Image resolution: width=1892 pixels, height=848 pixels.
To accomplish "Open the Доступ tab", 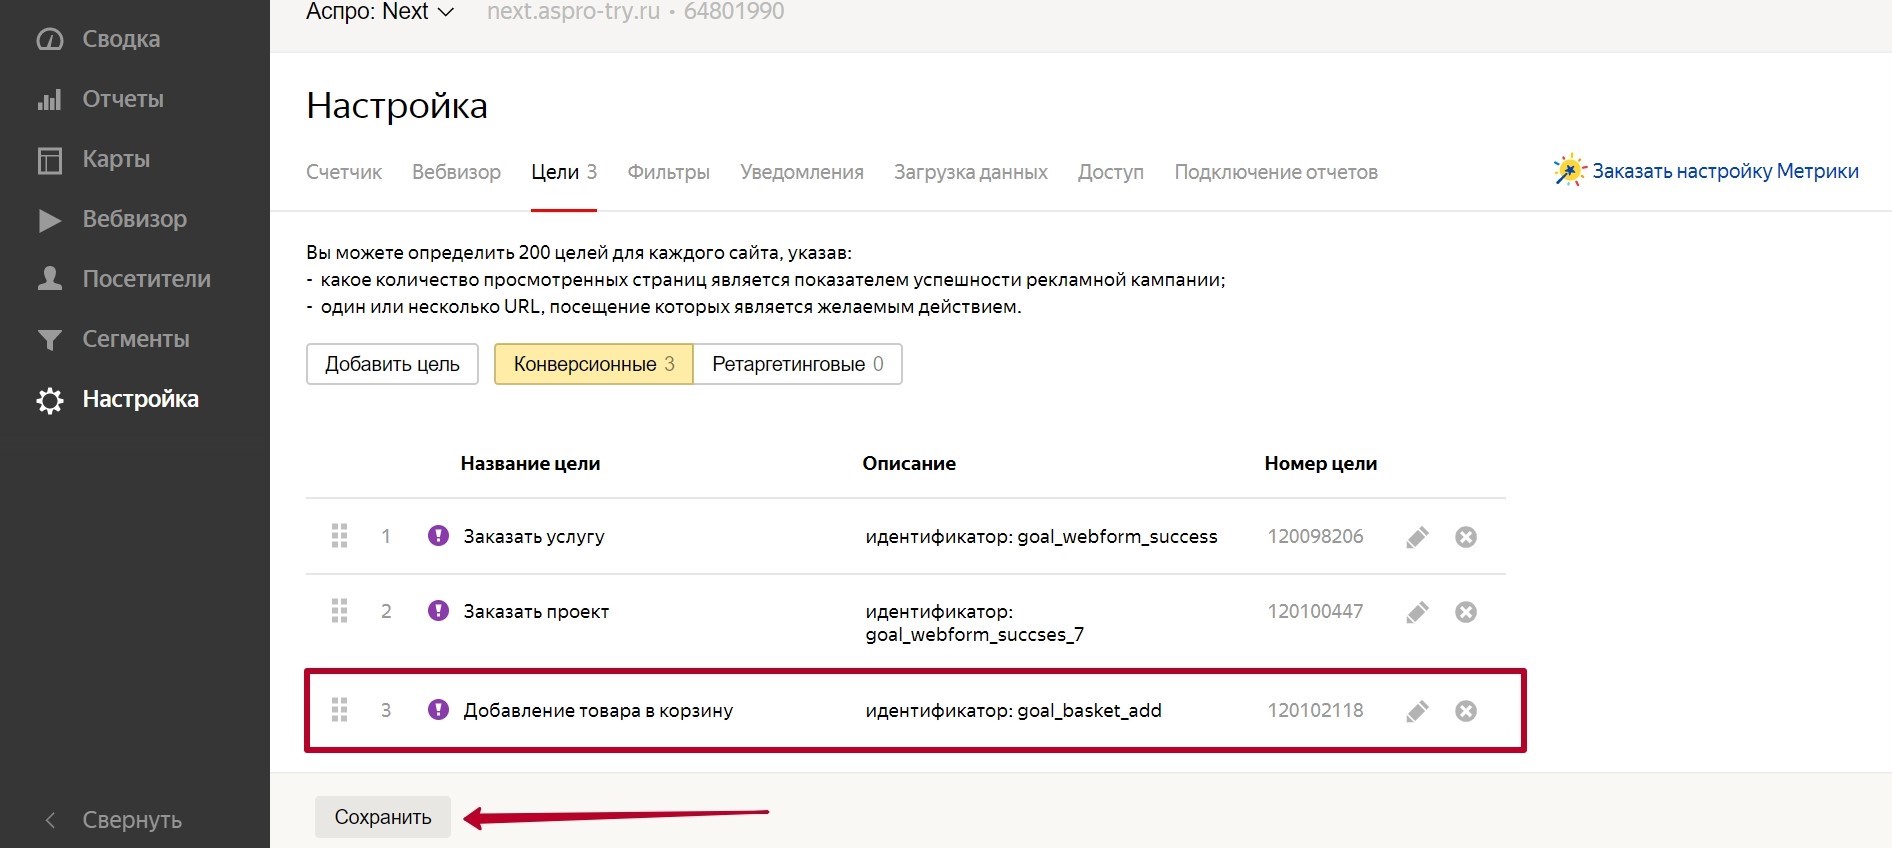I will 1111,172.
